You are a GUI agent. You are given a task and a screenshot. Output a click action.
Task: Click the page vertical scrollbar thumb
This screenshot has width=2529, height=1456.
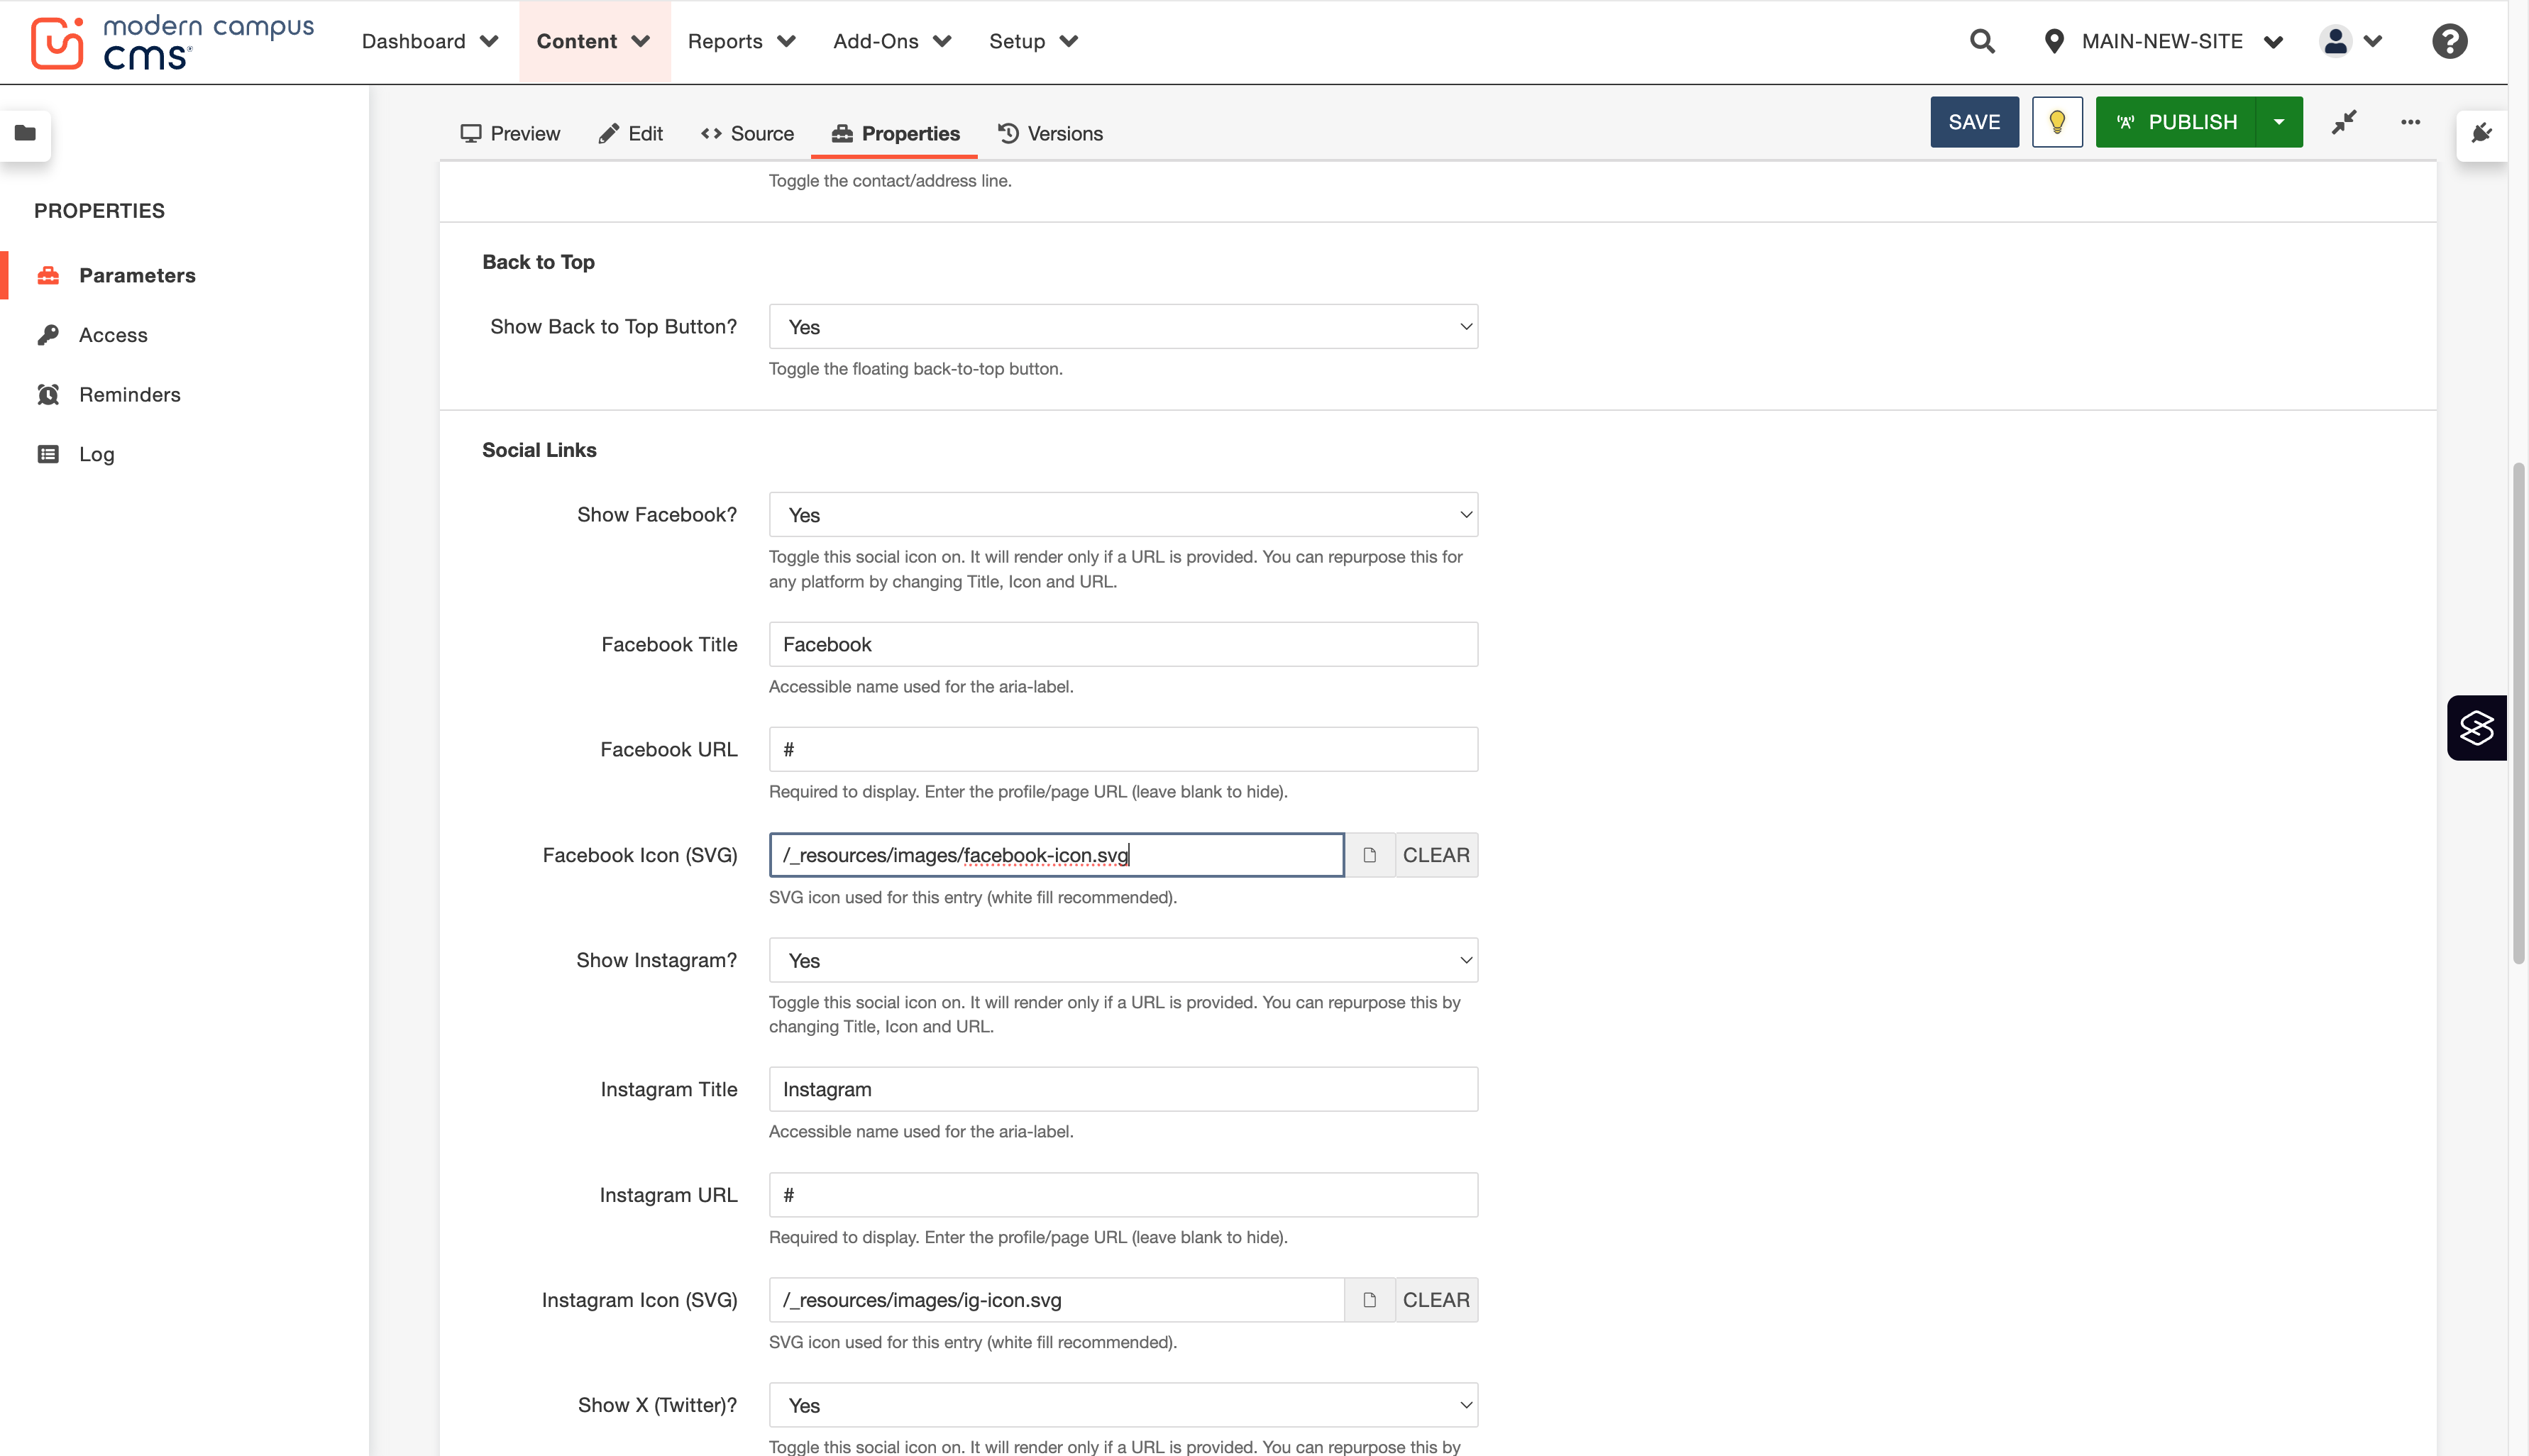pyautogui.click(x=2518, y=712)
